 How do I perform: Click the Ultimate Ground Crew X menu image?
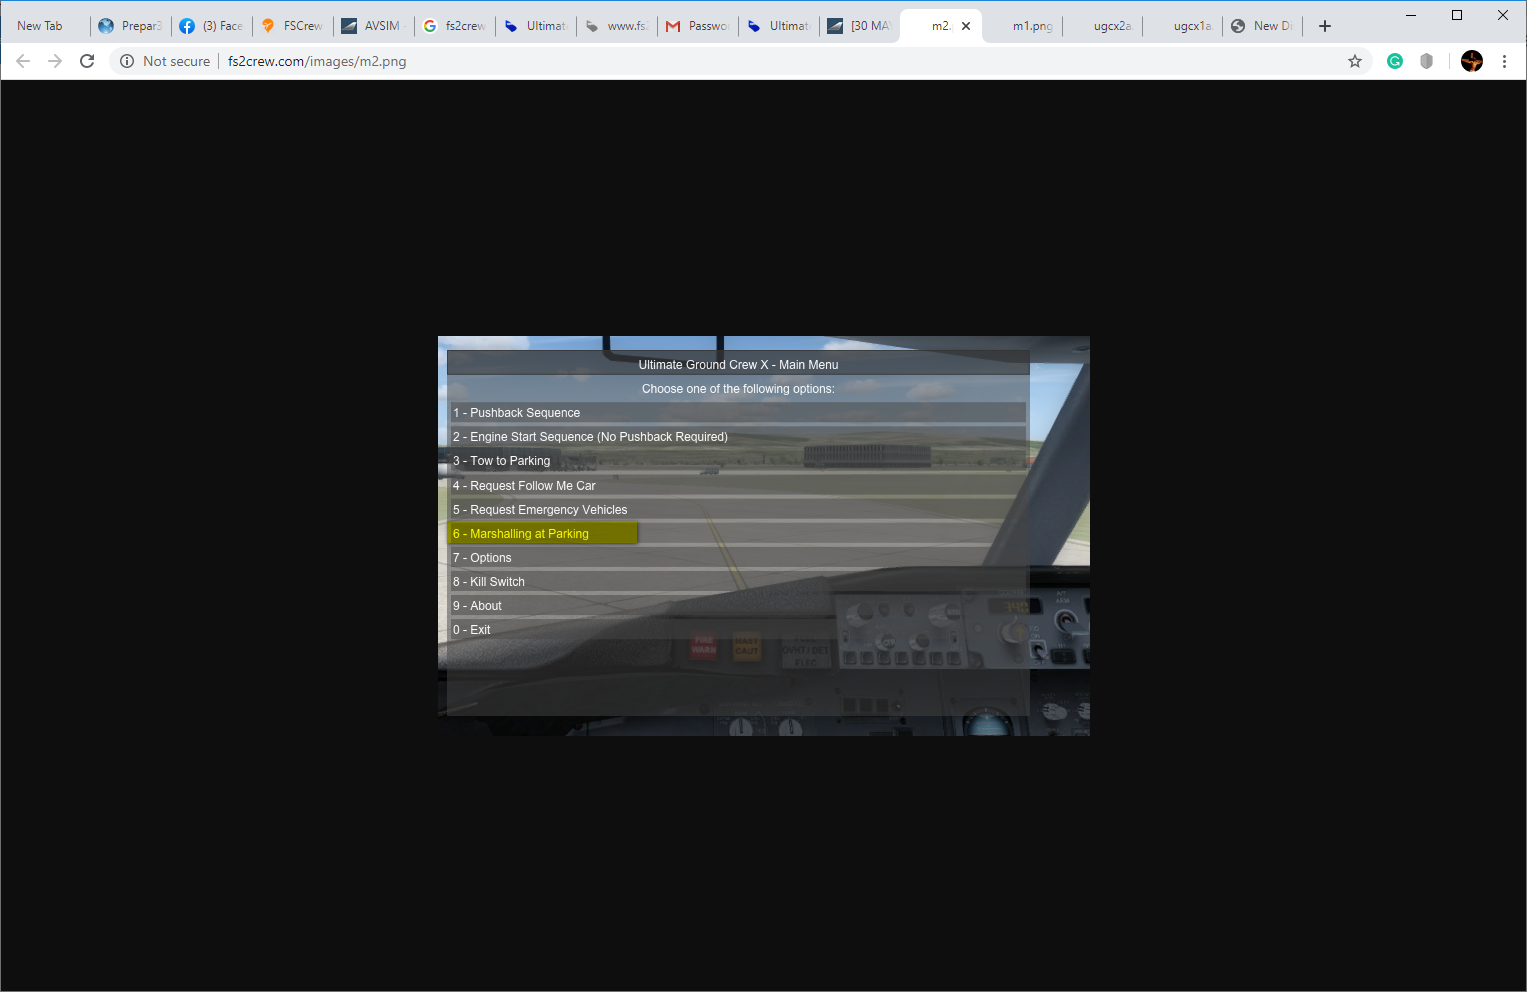tap(764, 536)
